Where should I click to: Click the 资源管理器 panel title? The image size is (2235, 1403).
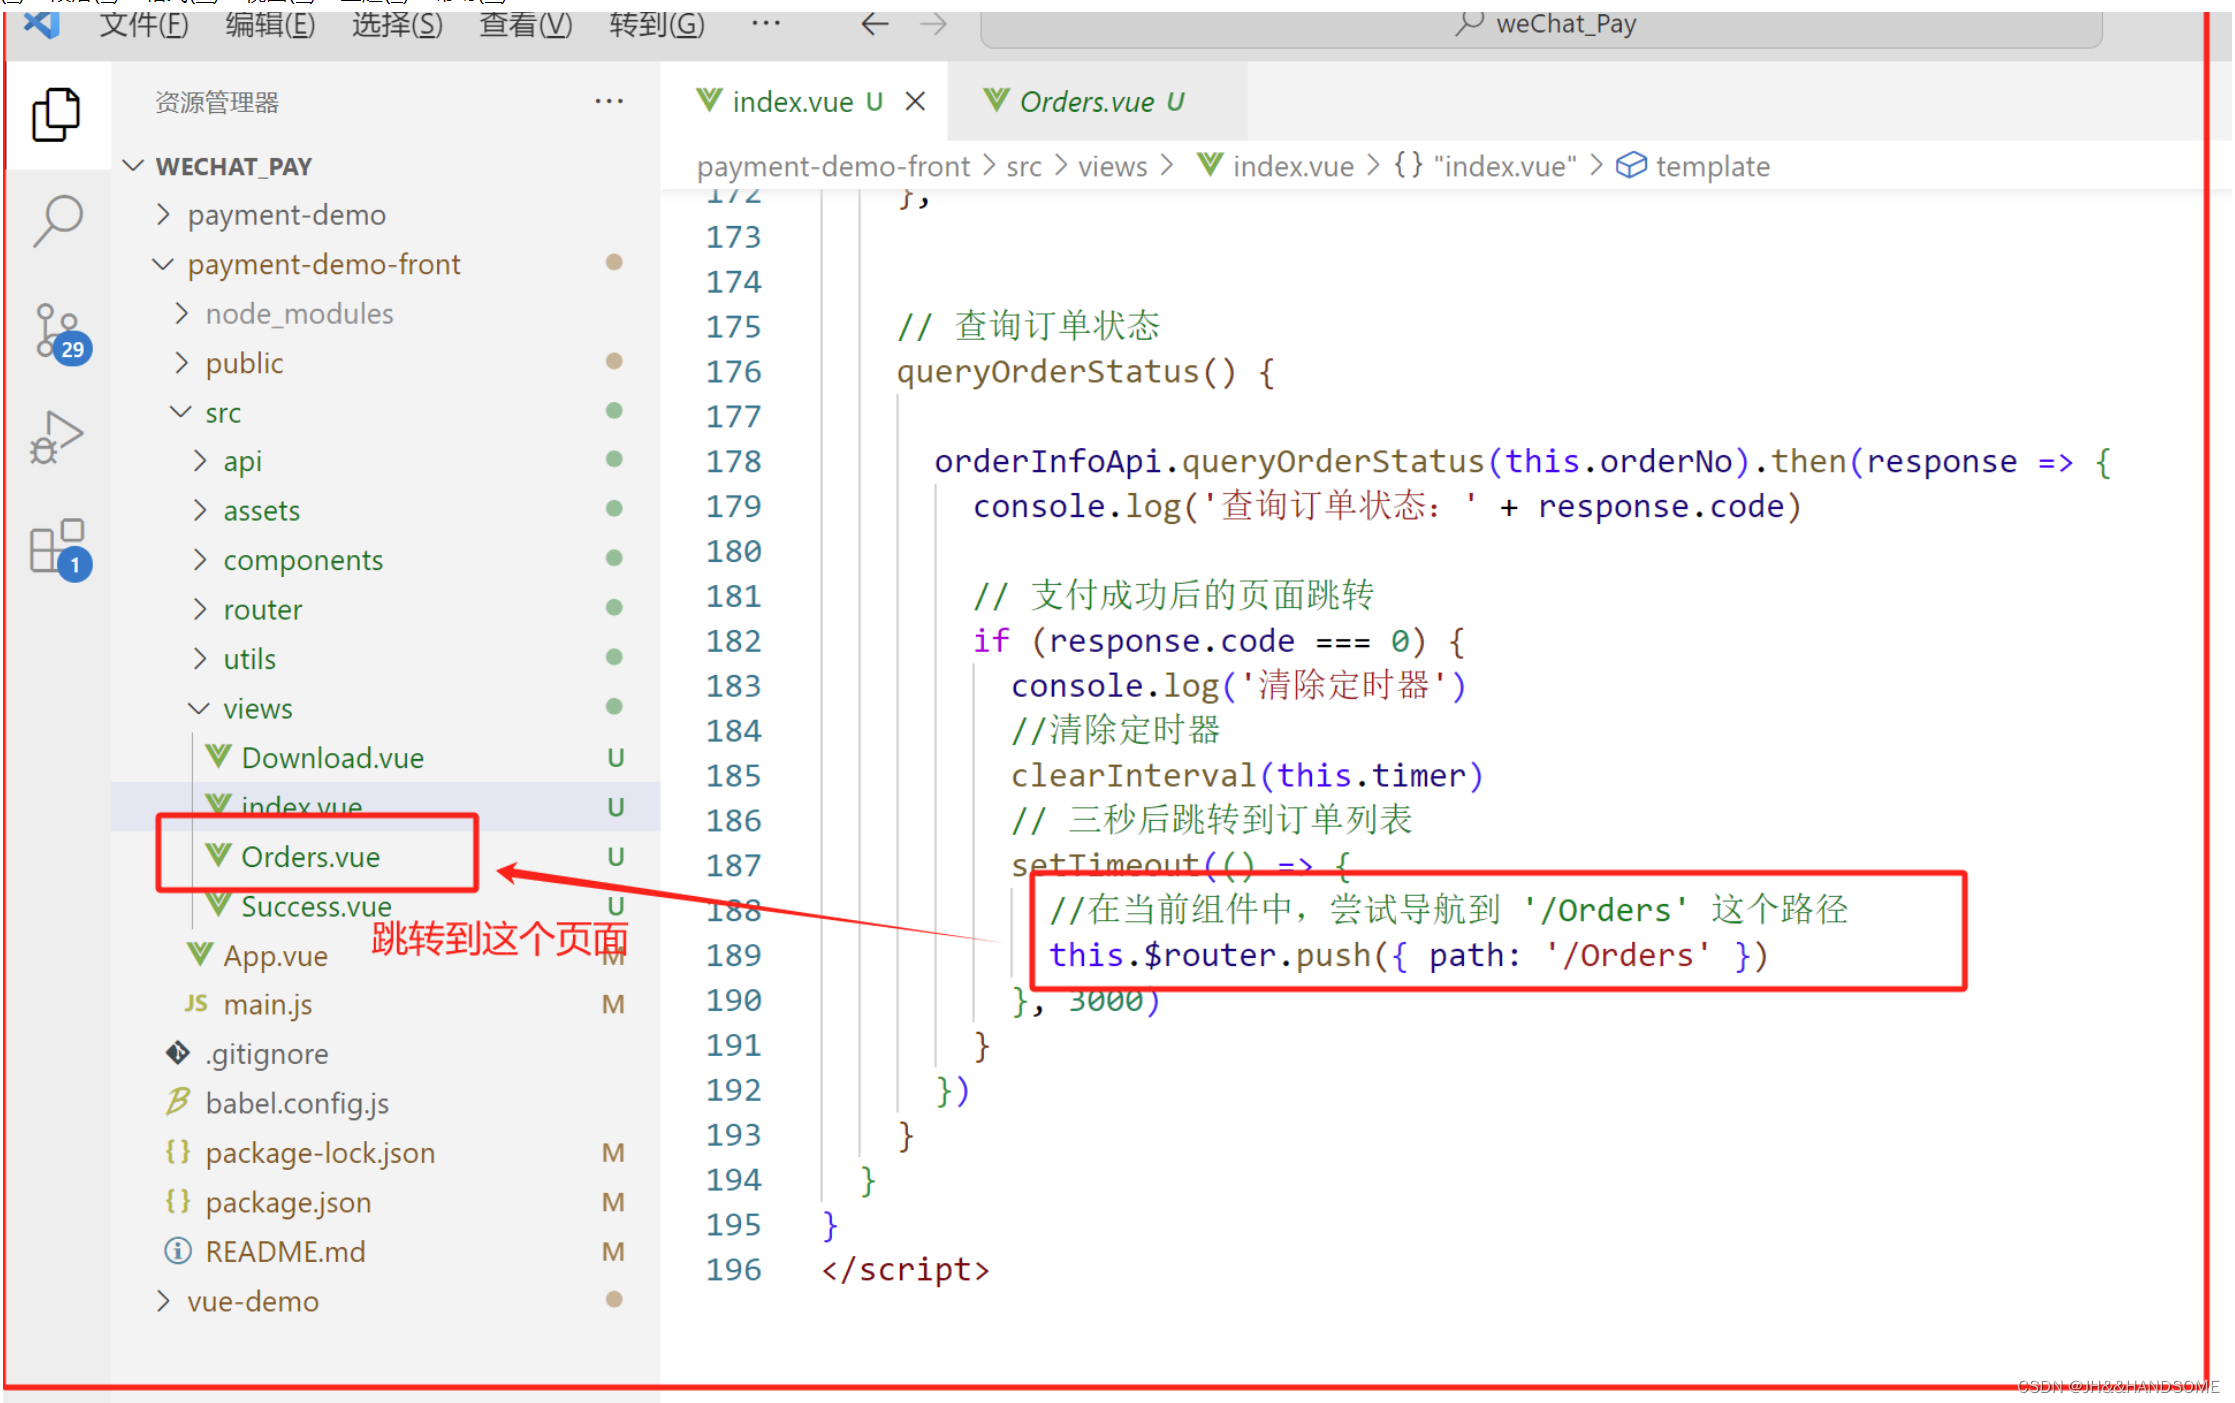point(217,102)
